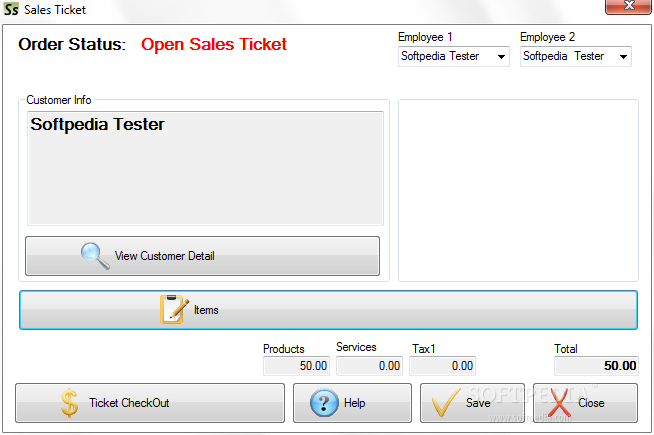Click the Services label
This screenshot has width=654, height=435.
click(x=356, y=347)
